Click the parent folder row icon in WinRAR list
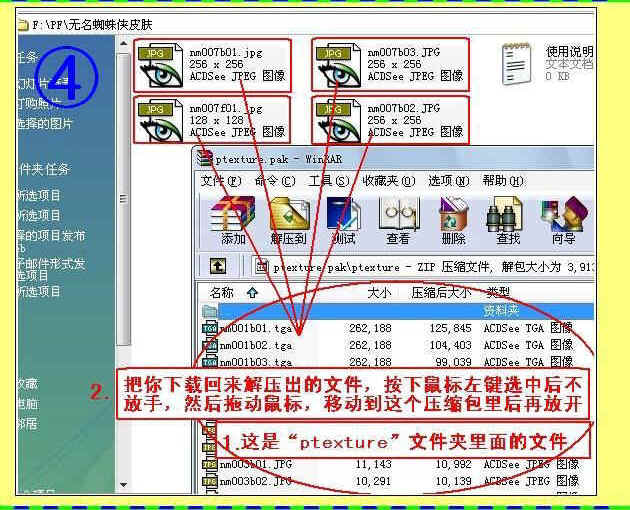Image resolution: width=630 pixels, height=510 pixels. click(x=210, y=311)
